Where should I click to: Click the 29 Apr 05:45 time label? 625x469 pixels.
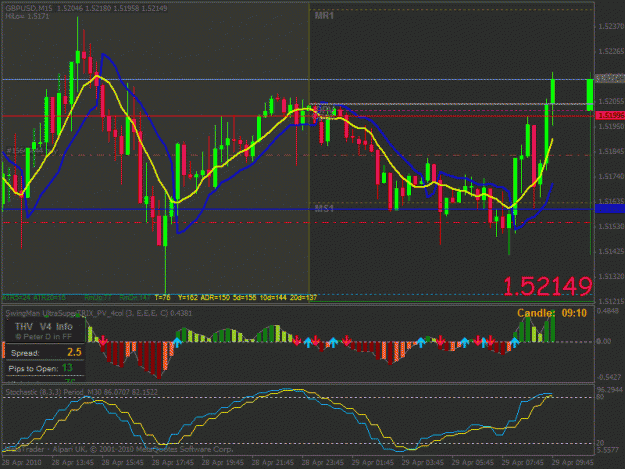click(x=473, y=463)
